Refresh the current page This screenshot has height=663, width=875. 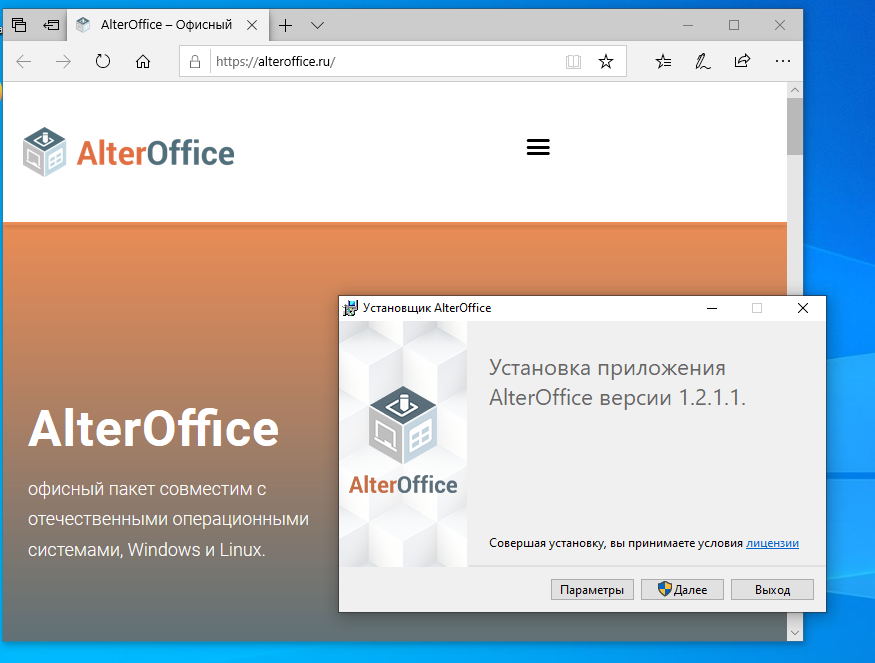(x=103, y=61)
